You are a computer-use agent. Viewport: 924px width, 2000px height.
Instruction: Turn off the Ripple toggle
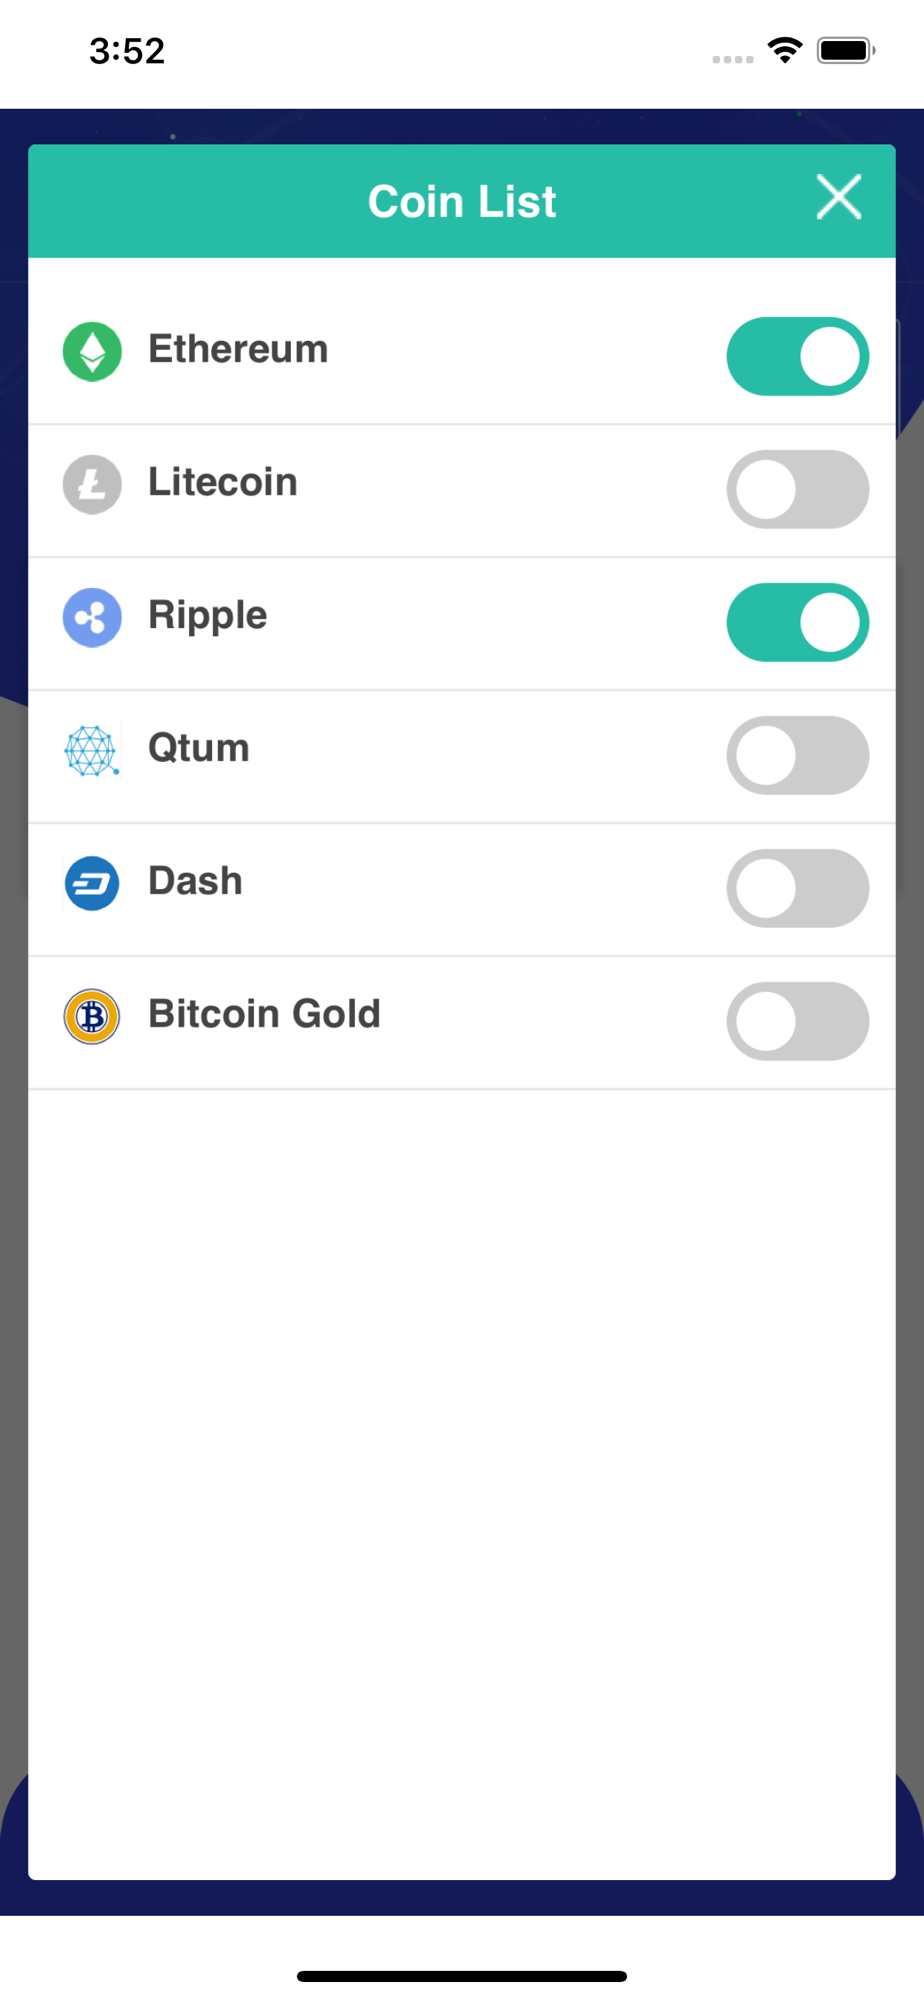[797, 623]
